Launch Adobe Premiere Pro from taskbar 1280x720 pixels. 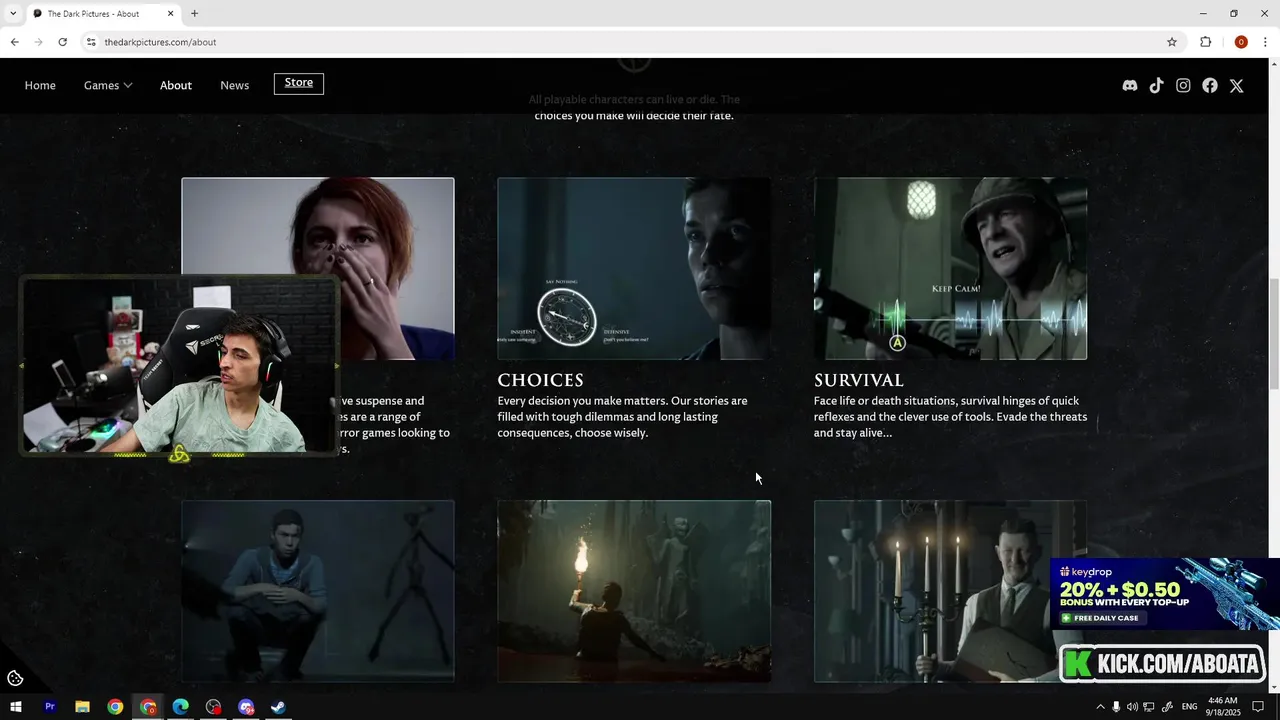point(49,707)
